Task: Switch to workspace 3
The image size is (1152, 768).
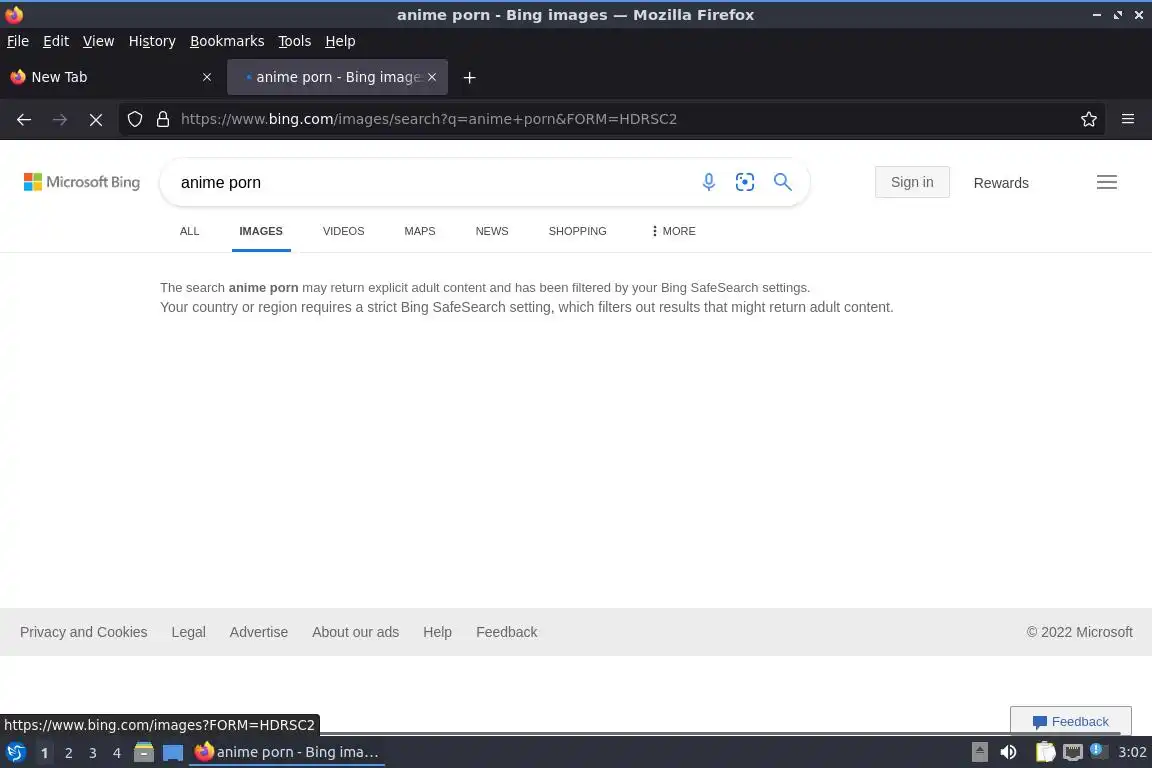Action: 93,753
